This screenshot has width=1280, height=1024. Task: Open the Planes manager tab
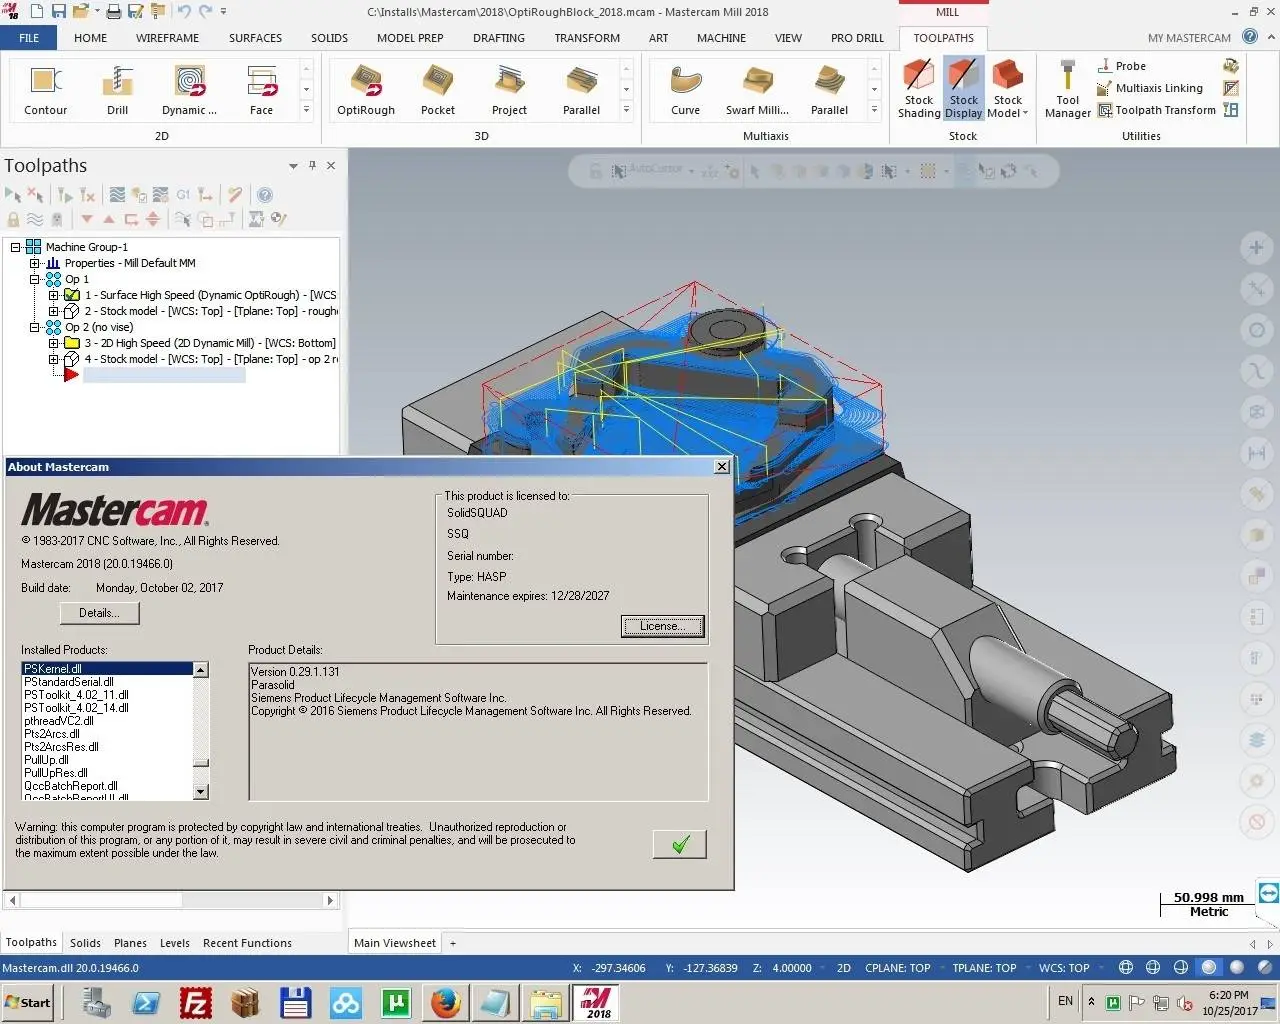click(130, 943)
